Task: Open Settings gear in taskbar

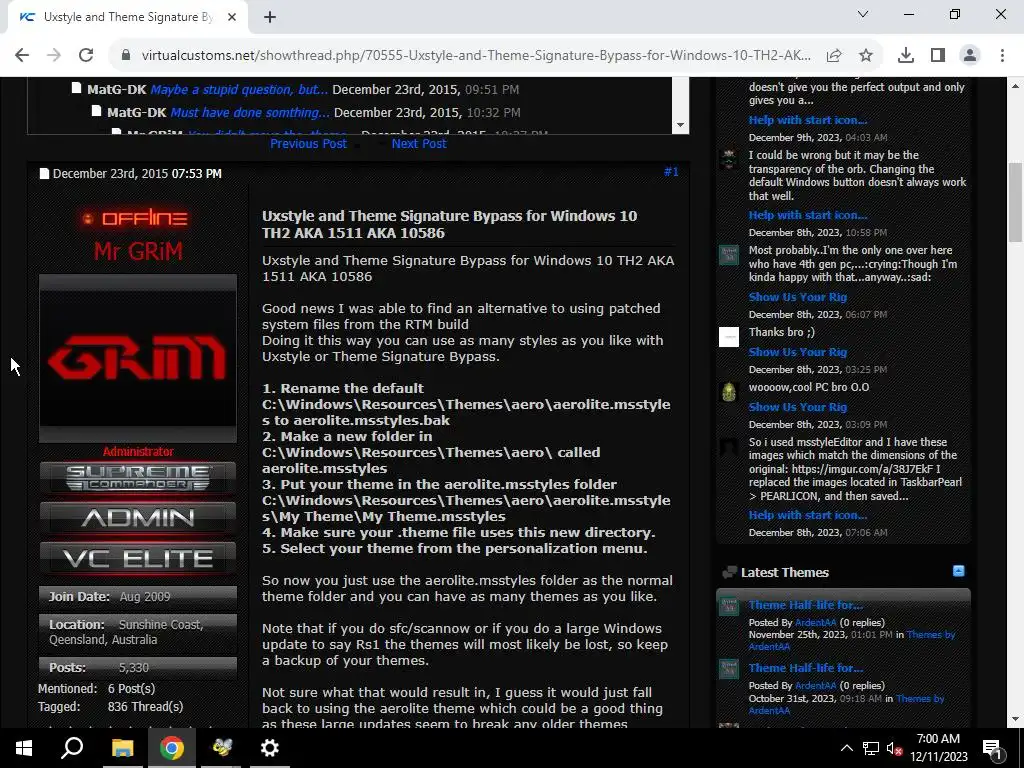Action: click(x=270, y=748)
